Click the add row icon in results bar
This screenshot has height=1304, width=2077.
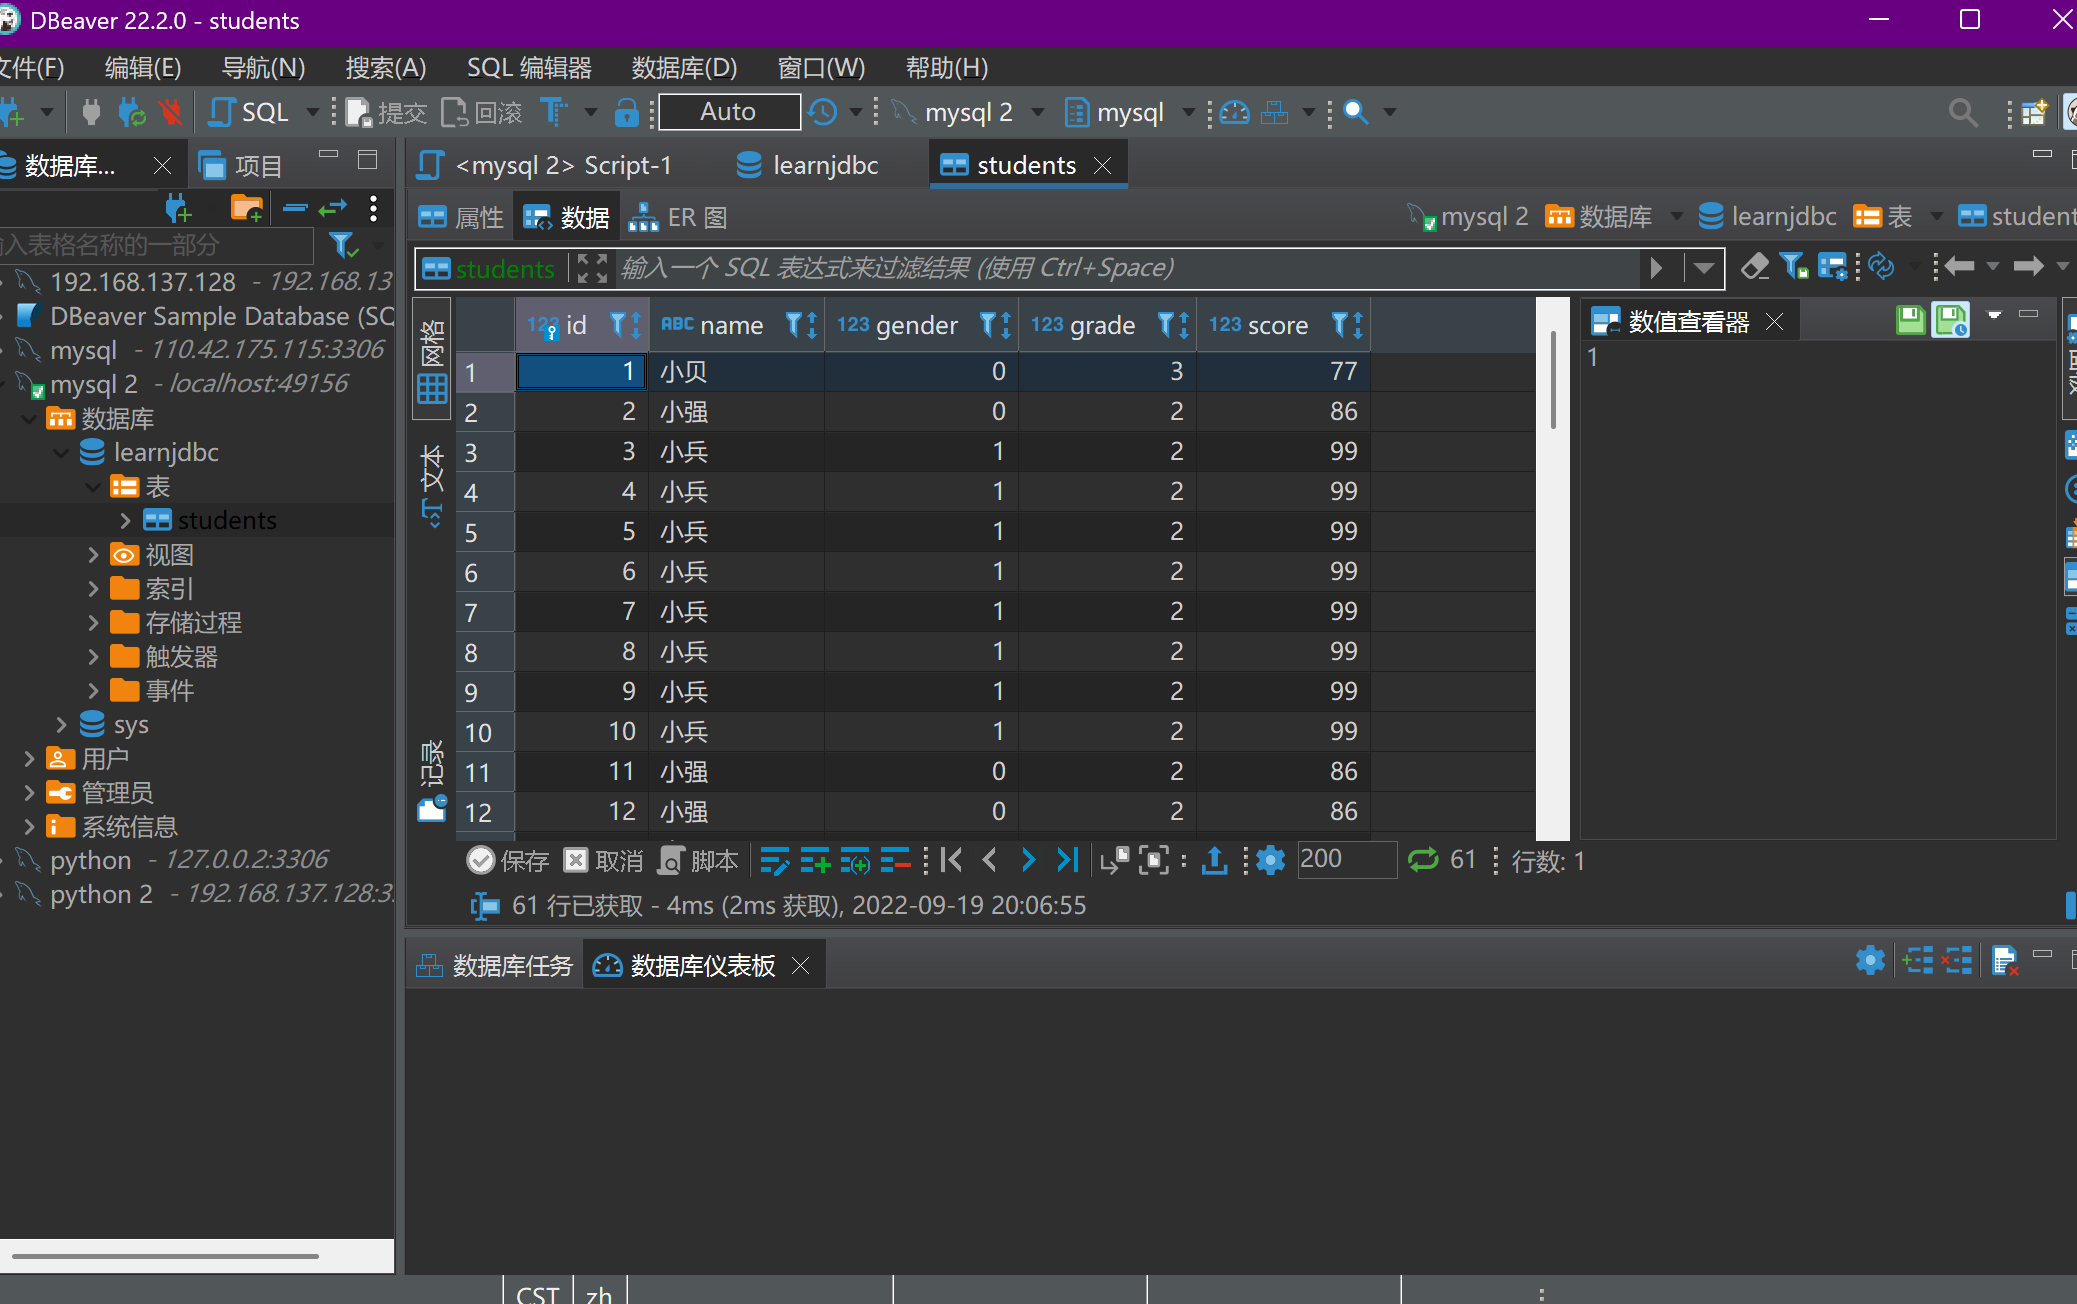coord(815,860)
